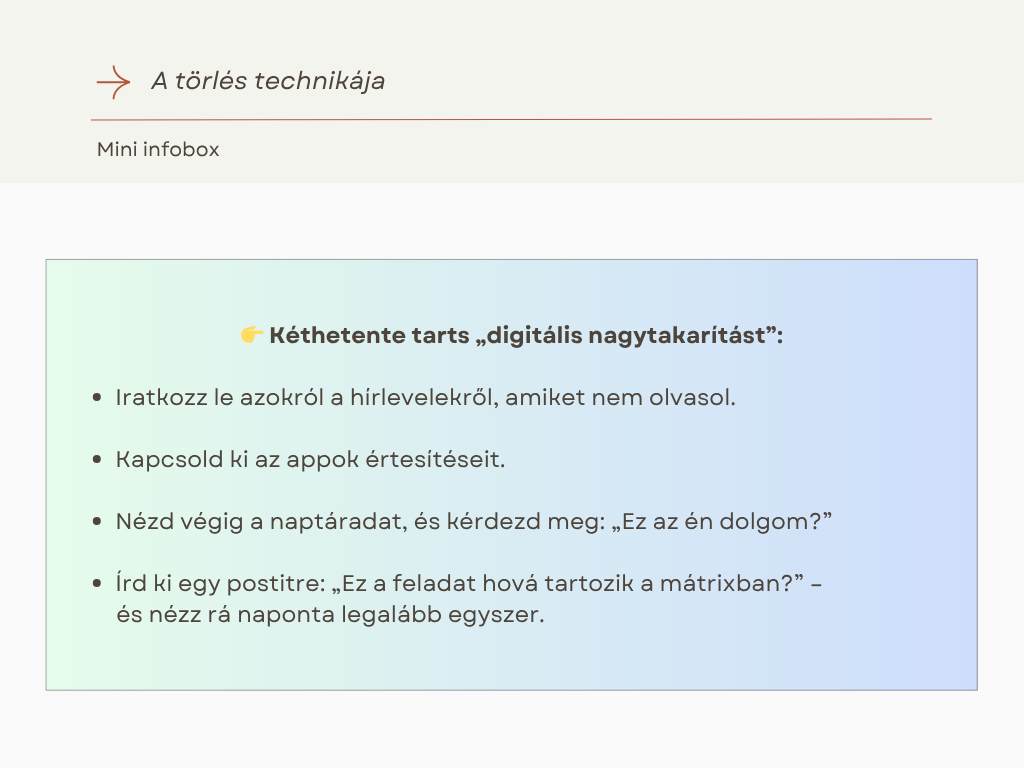Click the bullet dot before "Kapcsold ki"

pos(97,460)
